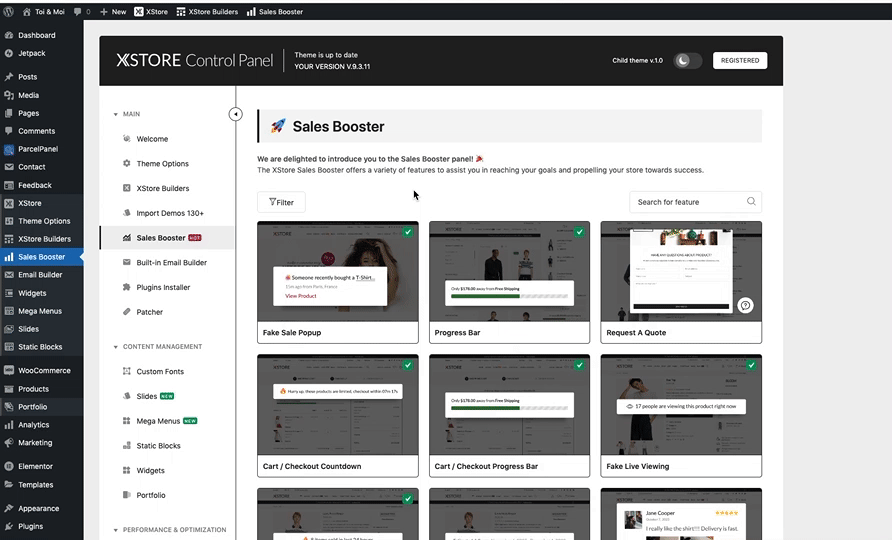Open Portfolio in control panel navigation
The image size is (892, 540).
pos(151,495)
